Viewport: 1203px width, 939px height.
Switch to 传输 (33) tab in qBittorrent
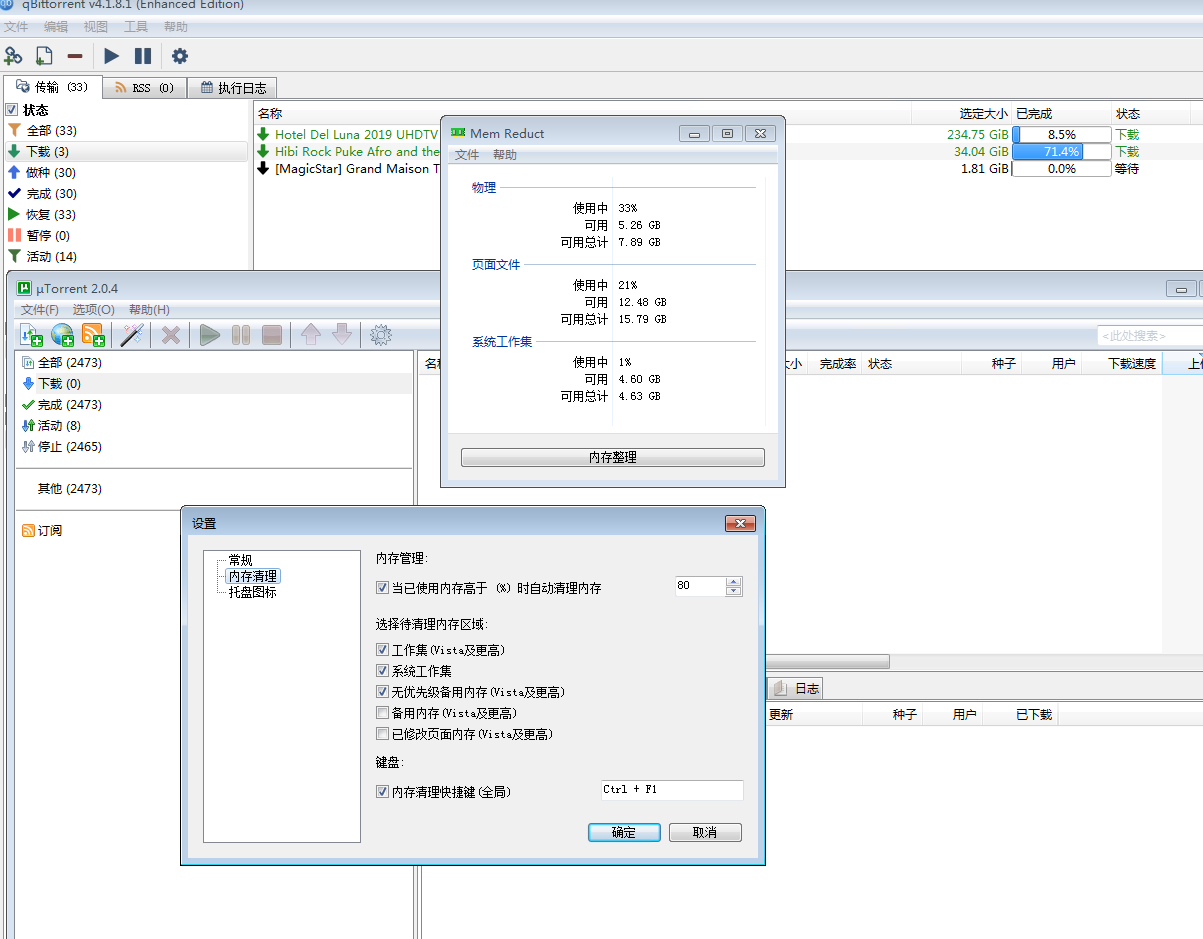point(51,87)
